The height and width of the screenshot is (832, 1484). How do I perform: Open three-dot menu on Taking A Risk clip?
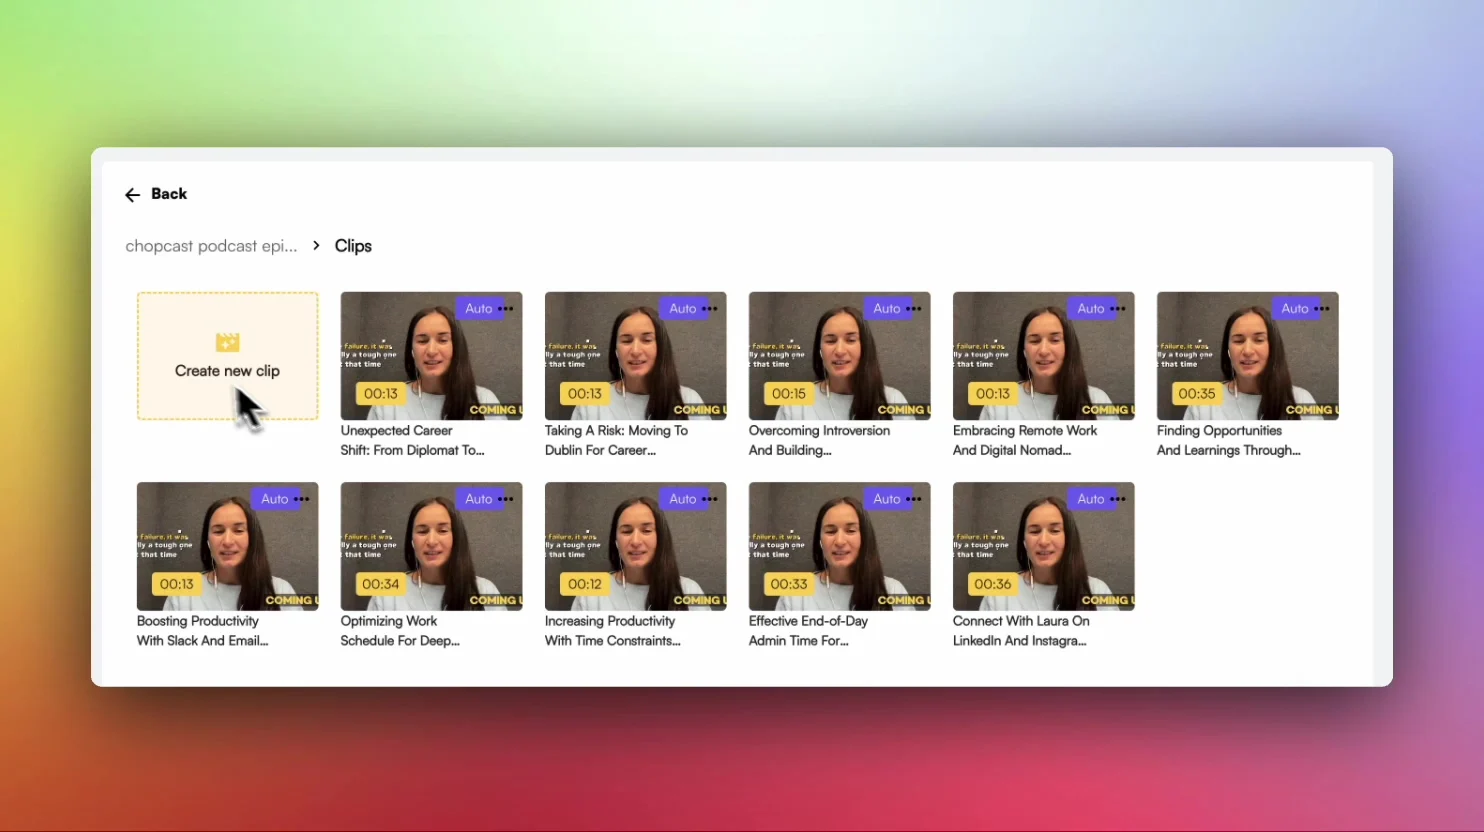click(710, 309)
